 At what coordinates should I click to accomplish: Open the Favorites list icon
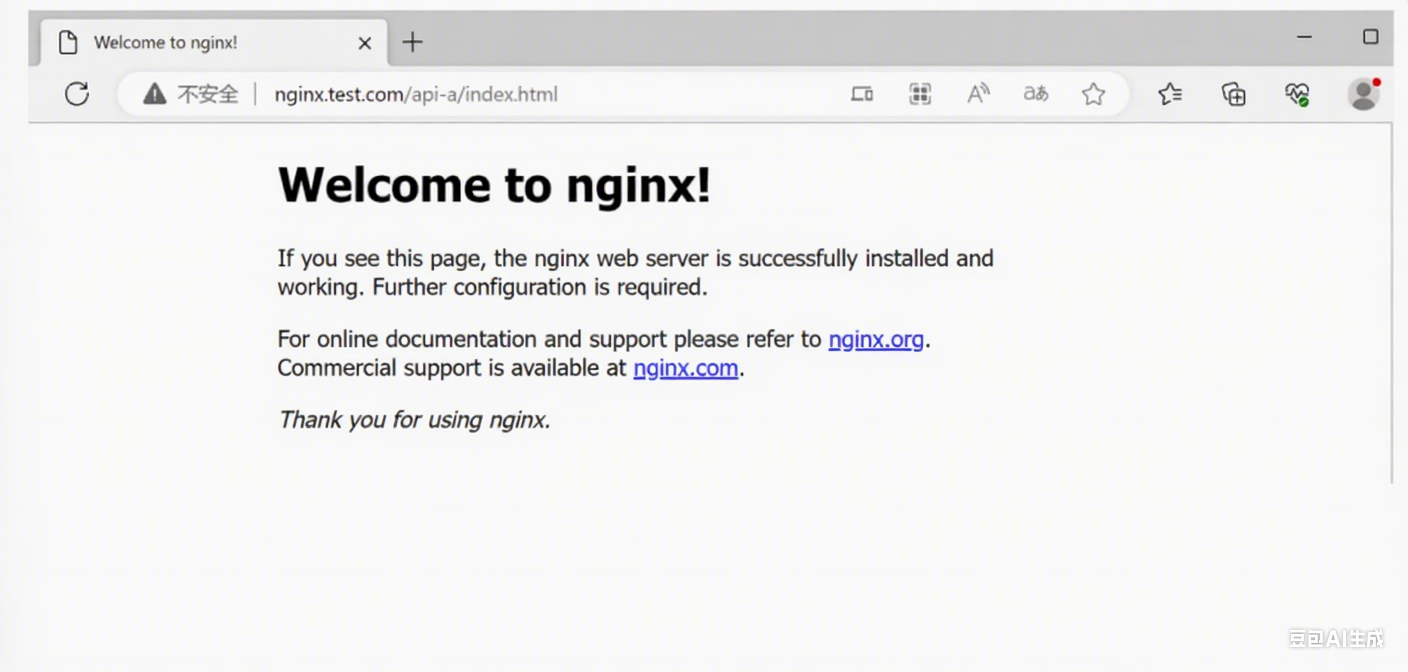click(x=1170, y=94)
